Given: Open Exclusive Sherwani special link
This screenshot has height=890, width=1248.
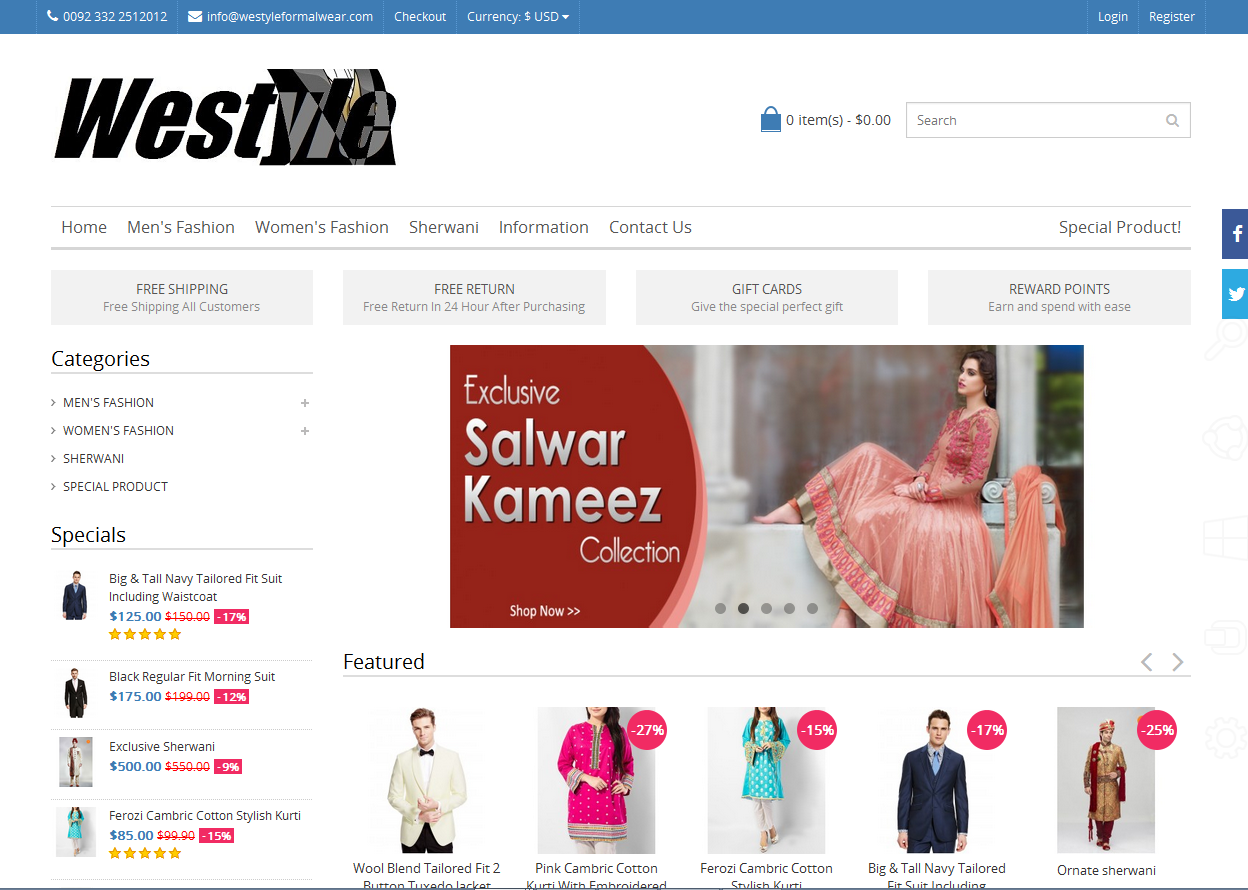Looking at the screenshot, I should [x=162, y=747].
